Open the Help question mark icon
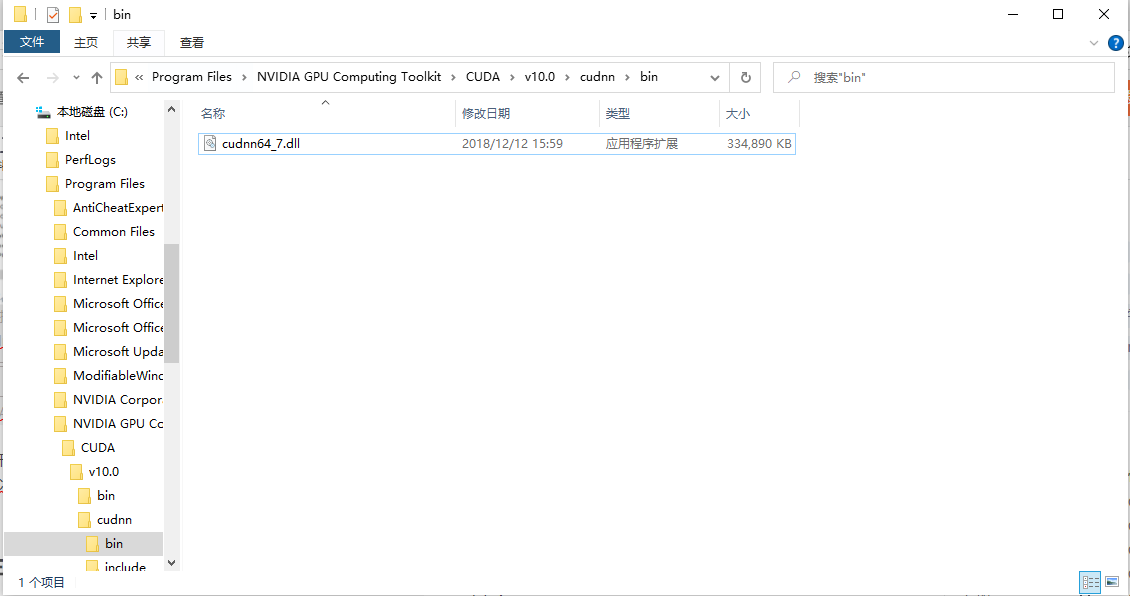 (x=1116, y=43)
